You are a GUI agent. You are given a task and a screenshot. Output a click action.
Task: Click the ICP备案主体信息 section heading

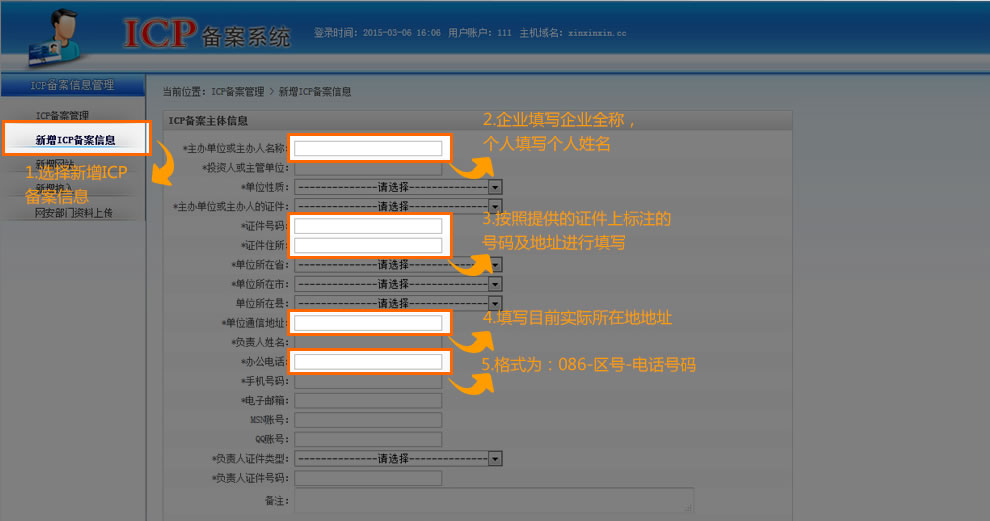208,121
